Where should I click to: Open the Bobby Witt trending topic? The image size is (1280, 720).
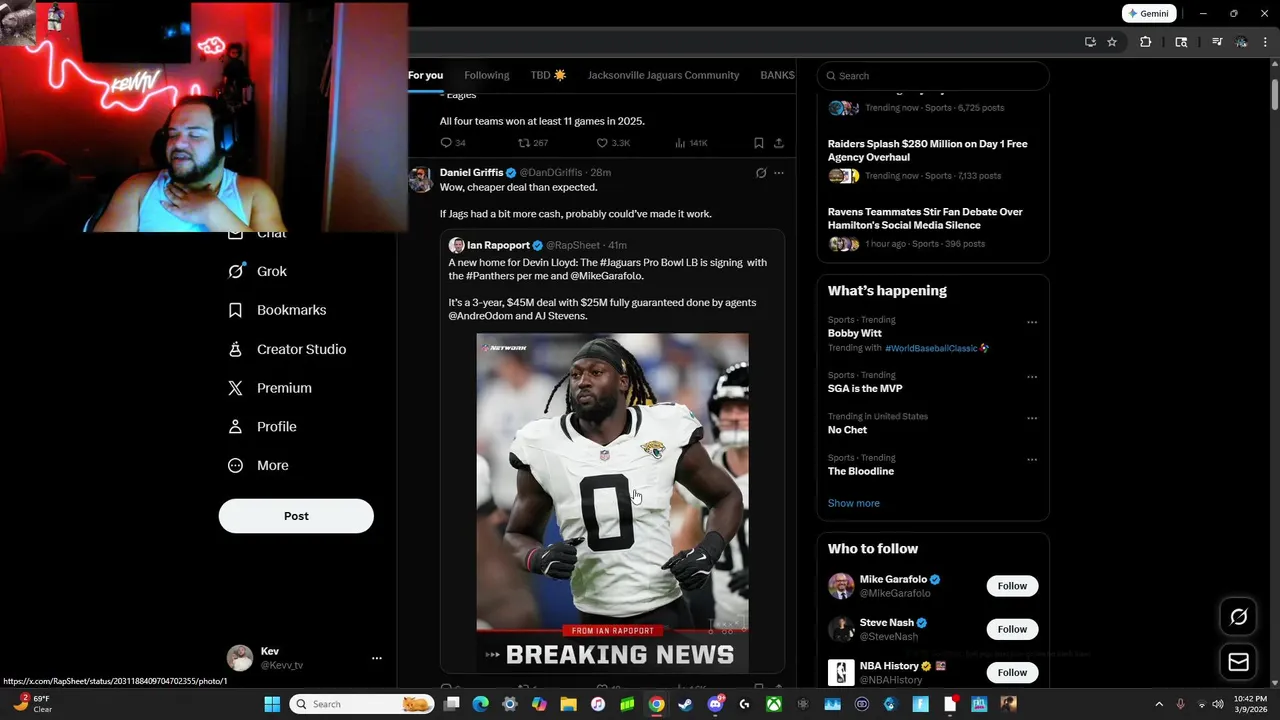tap(854, 333)
